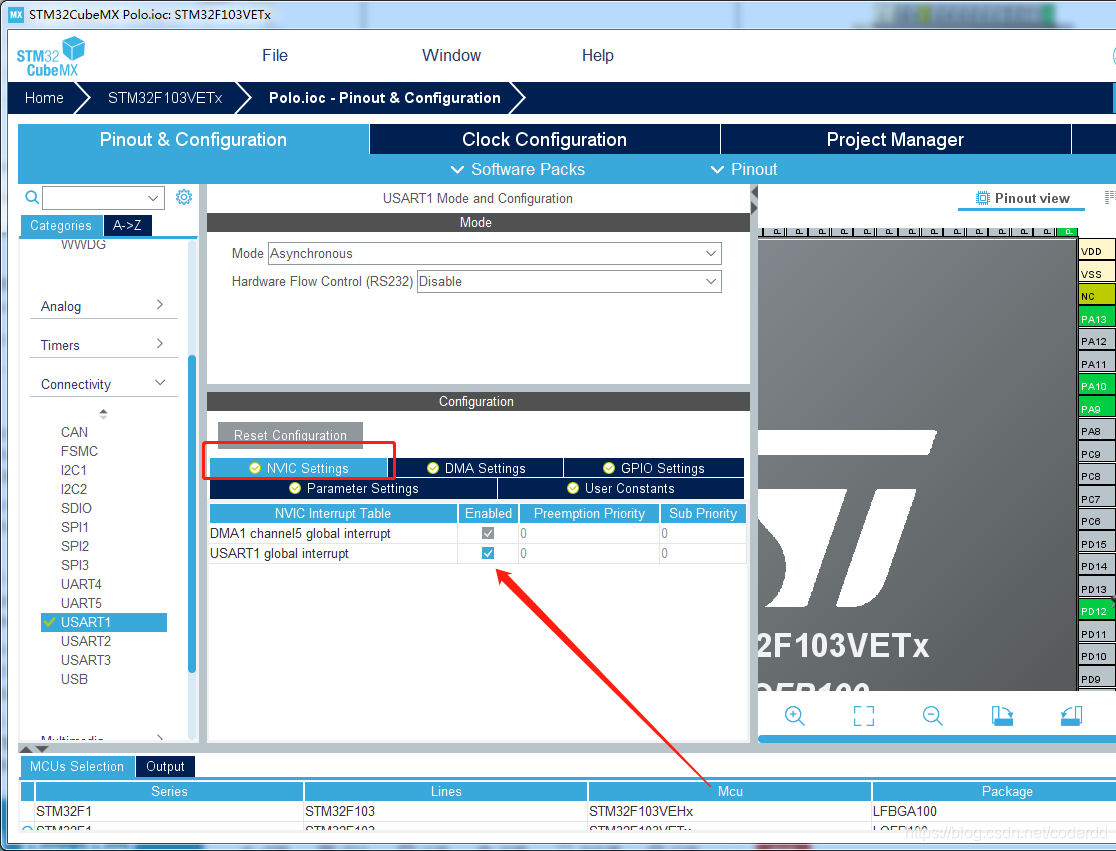Click the PA8 pin on chip
The width and height of the screenshot is (1116, 851).
tap(1096, 430)
